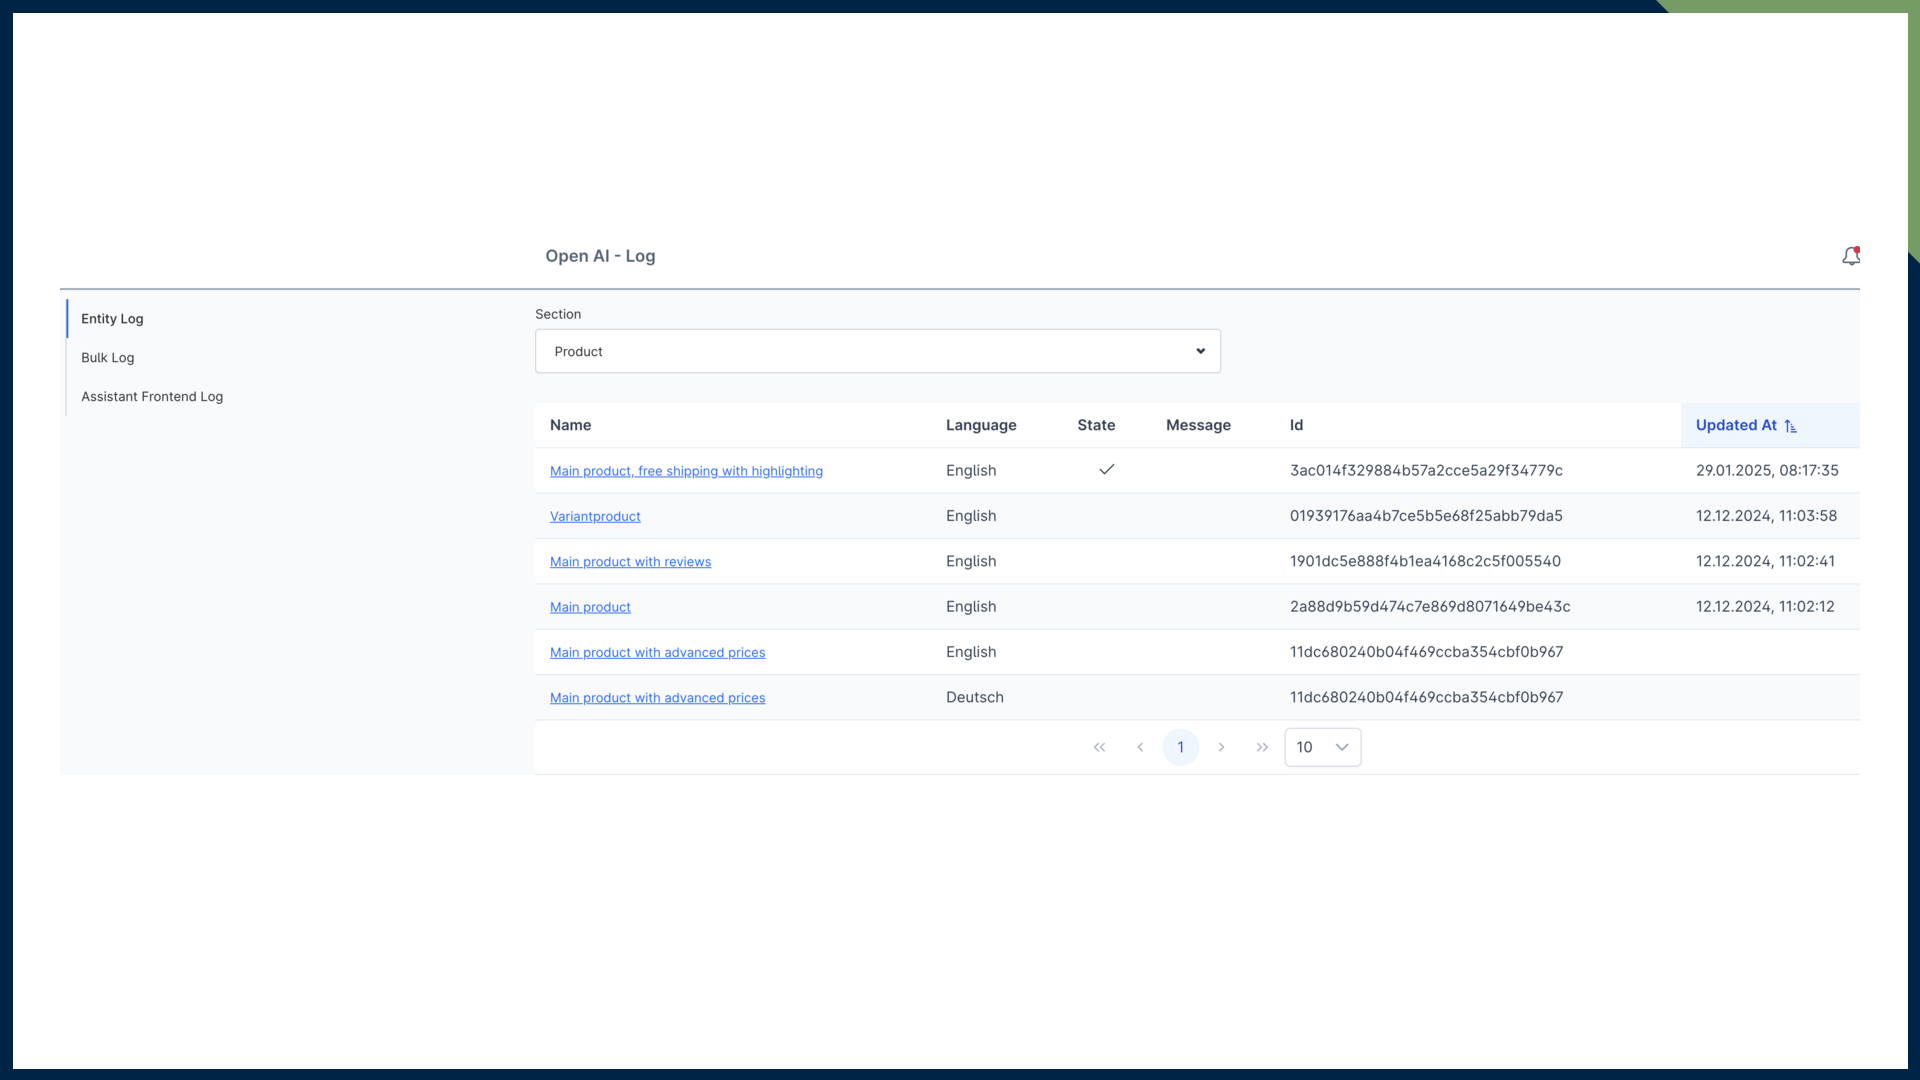Click the Section dropdown arrow

(x=1200, y=351)
